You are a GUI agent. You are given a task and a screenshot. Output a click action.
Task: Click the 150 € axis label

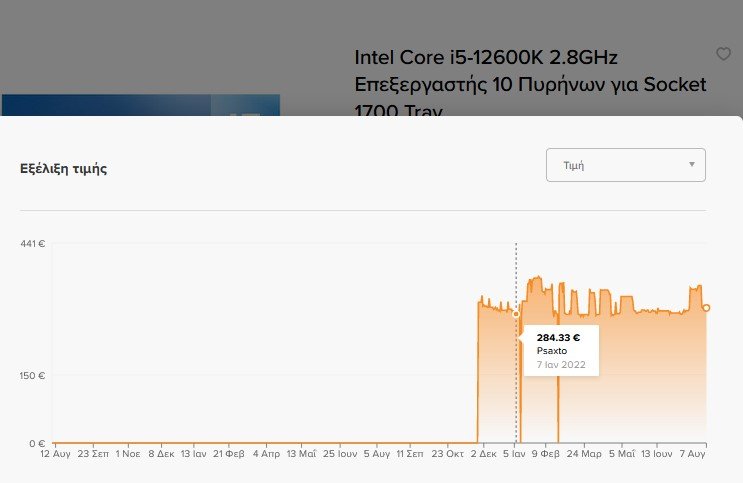32,375
